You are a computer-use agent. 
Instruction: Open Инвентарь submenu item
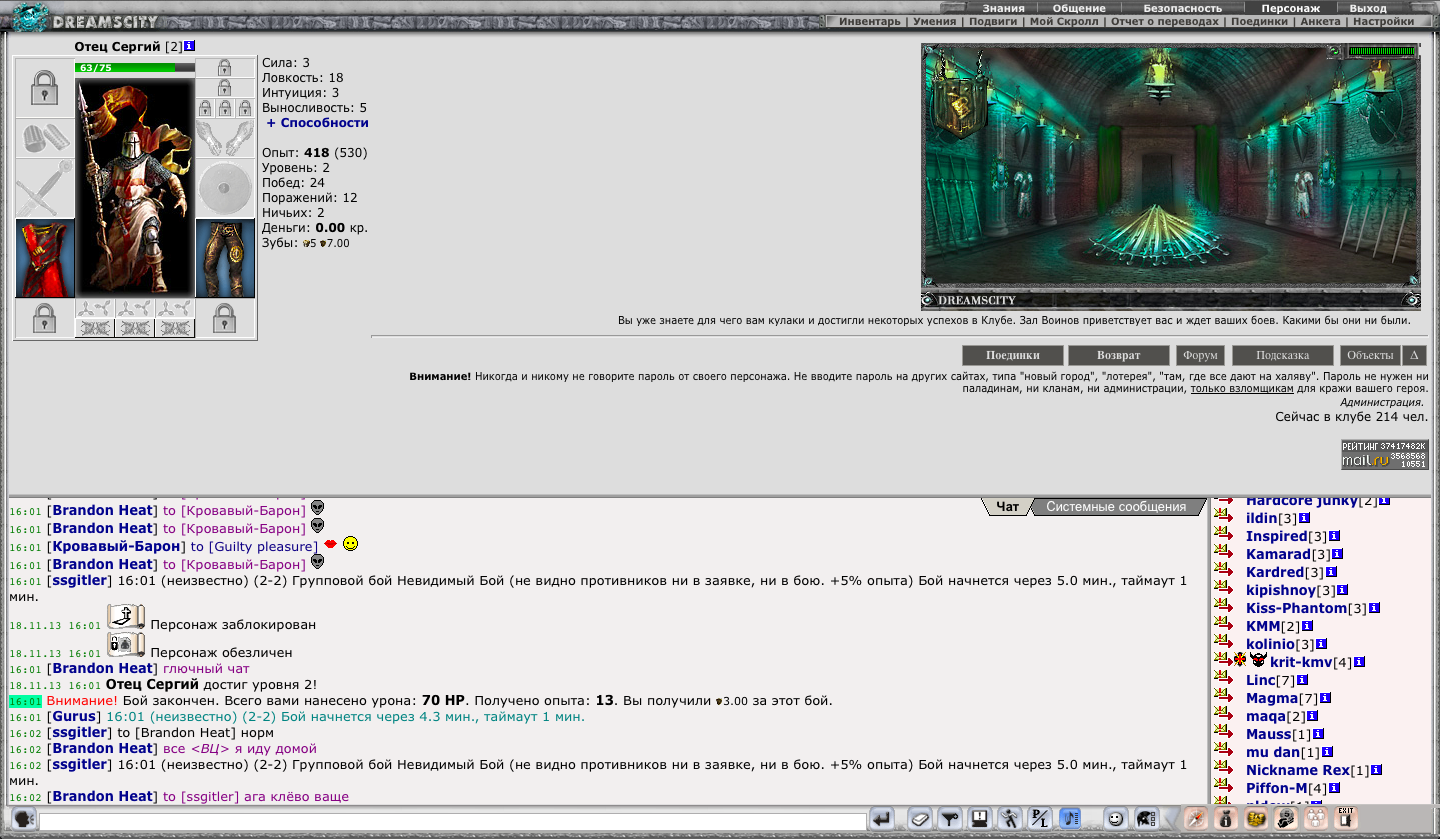click(870, 21)
